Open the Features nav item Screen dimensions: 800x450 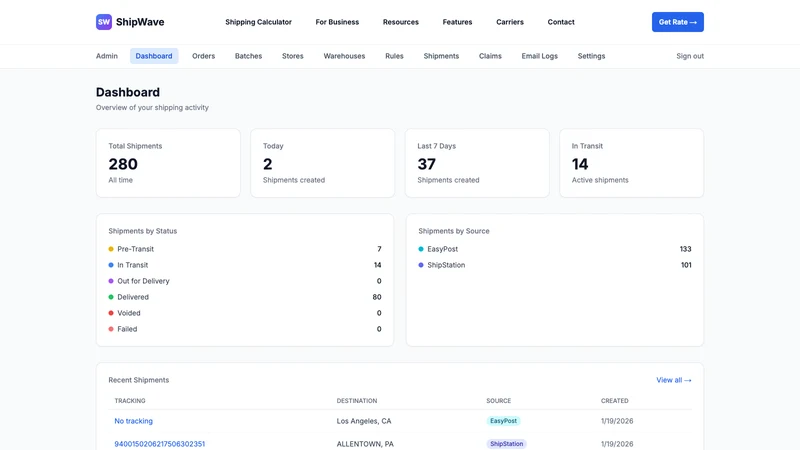457,22
